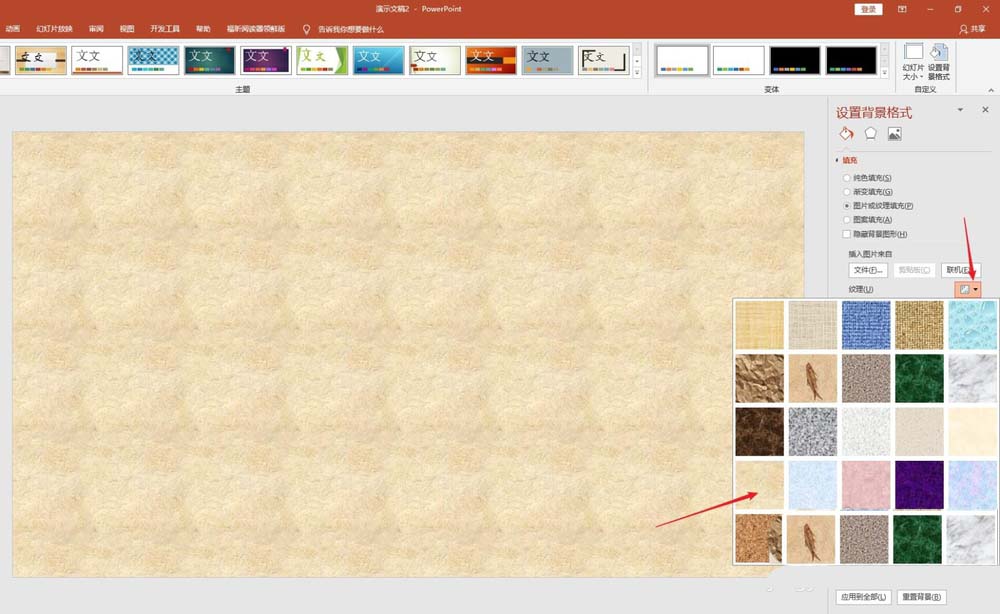Viewport: 1000px width, 614px height.
Task: Click the 文件(F) insert picture button
Action: point(868,270)
